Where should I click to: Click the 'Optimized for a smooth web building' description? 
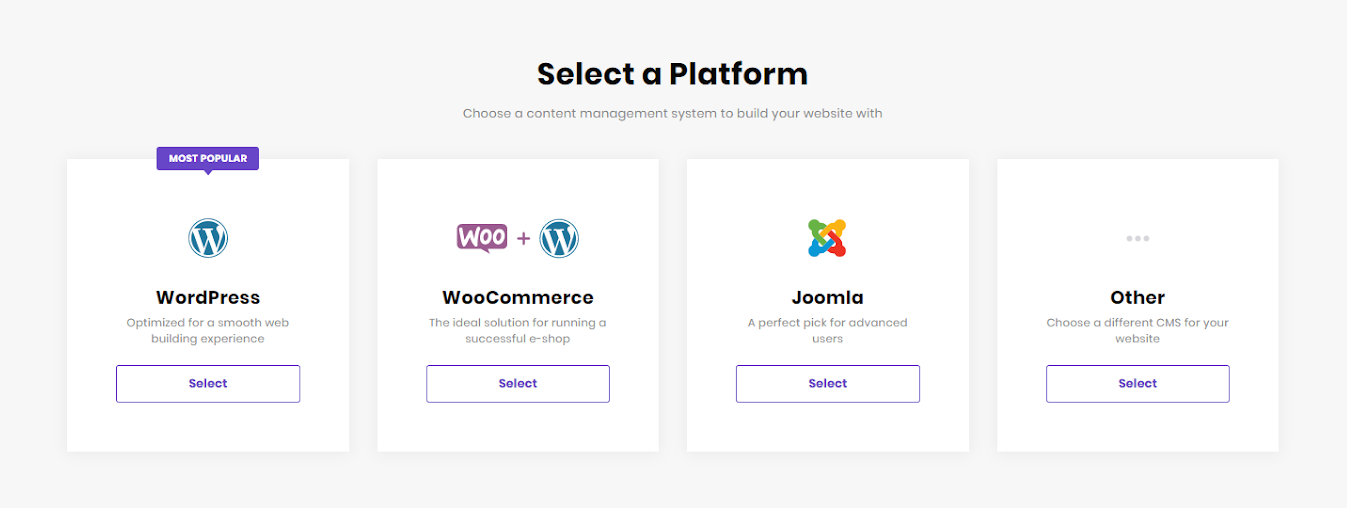(208, 331)
